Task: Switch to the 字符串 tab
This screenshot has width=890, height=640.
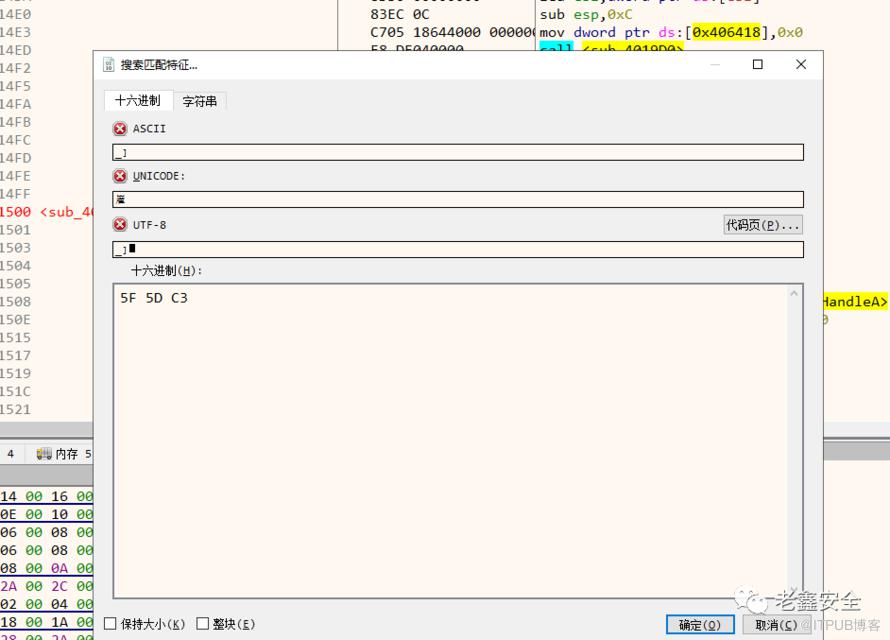Action: [199, 102]
